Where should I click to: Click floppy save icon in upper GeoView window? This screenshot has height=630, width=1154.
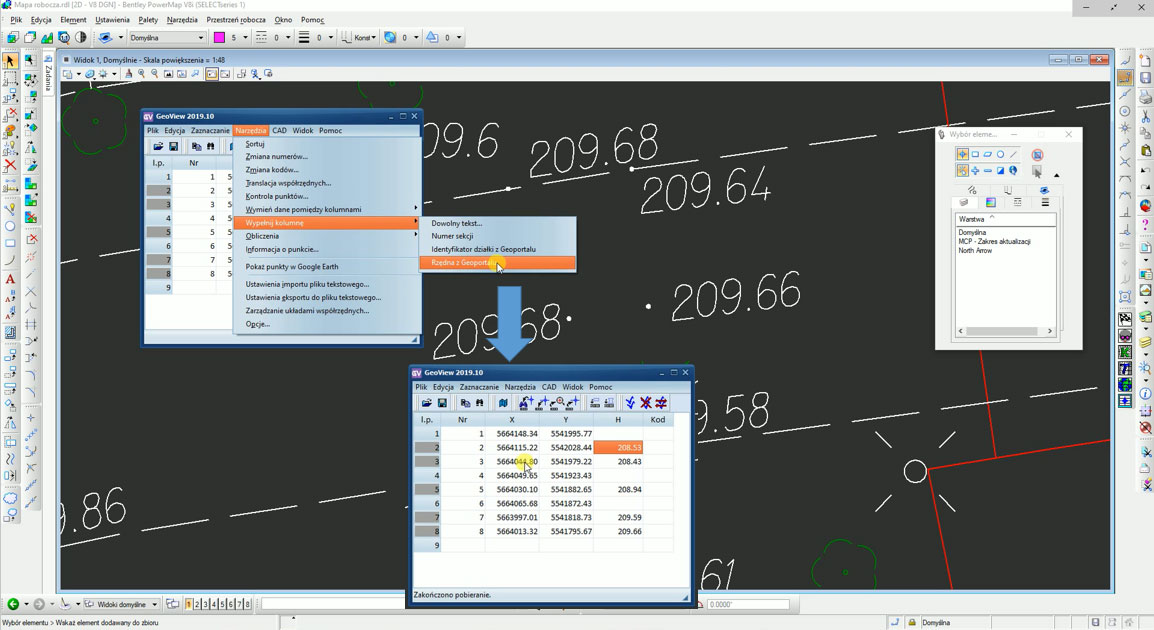point(174,146)
